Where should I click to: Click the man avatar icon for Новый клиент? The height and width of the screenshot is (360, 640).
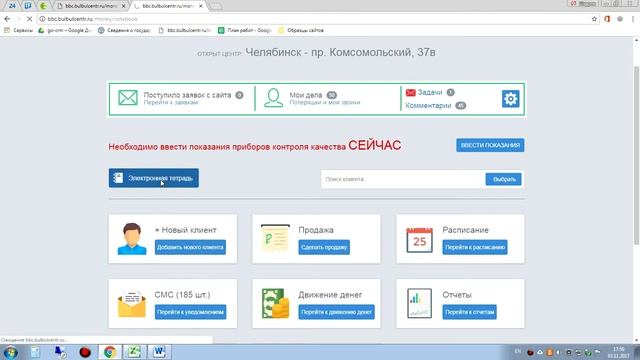pos(132,239)
